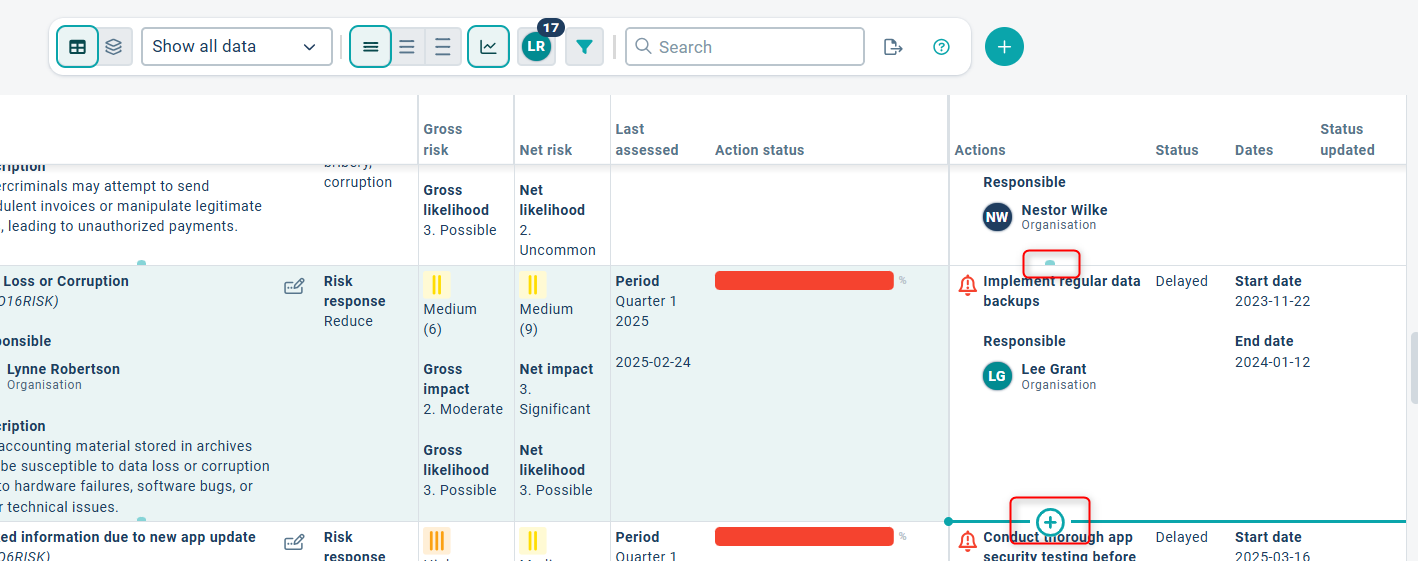Click the alert bell beside data backups action
Viewport: 1418px width, 561px height.
[x=967, y=286]
